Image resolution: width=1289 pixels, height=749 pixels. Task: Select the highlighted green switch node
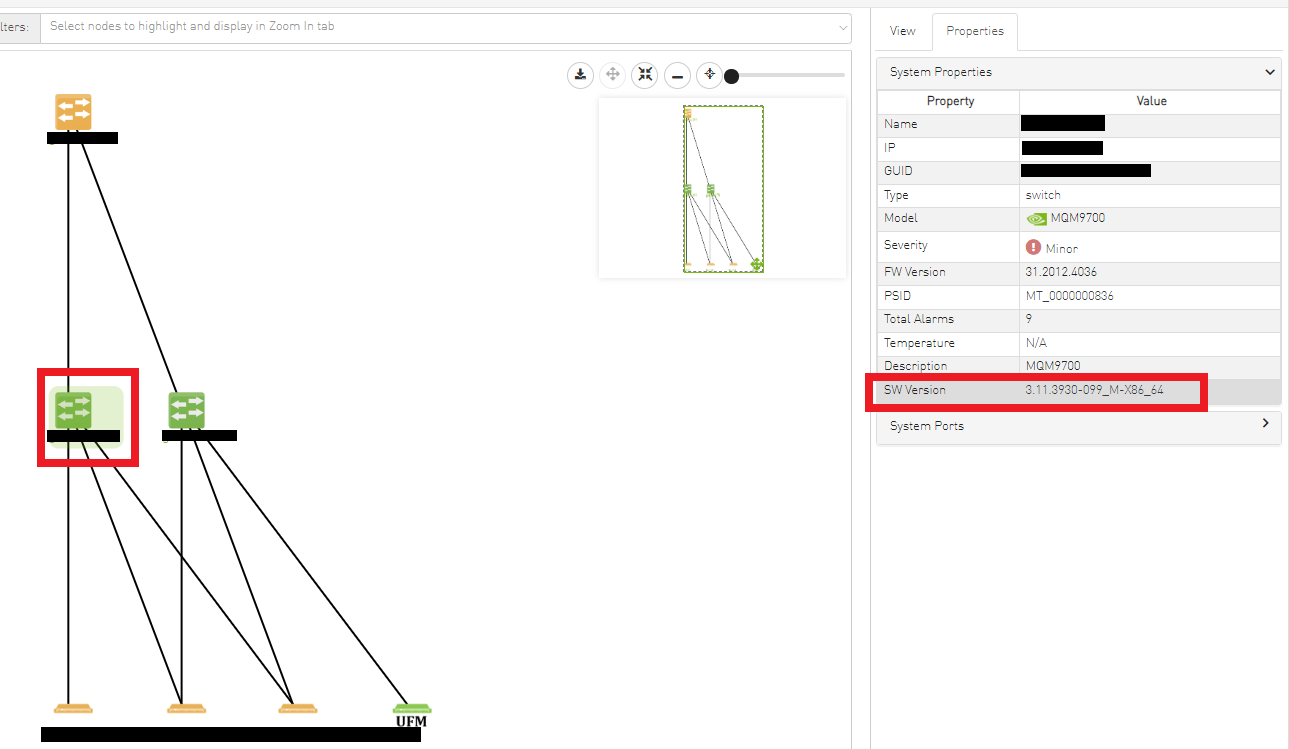coord(73,410)
